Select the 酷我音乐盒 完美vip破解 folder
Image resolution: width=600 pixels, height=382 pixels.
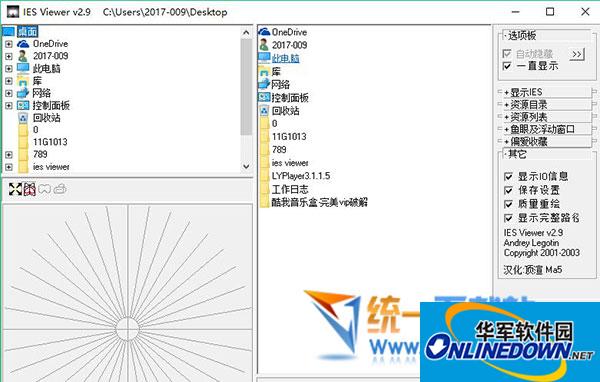(320, 202)
